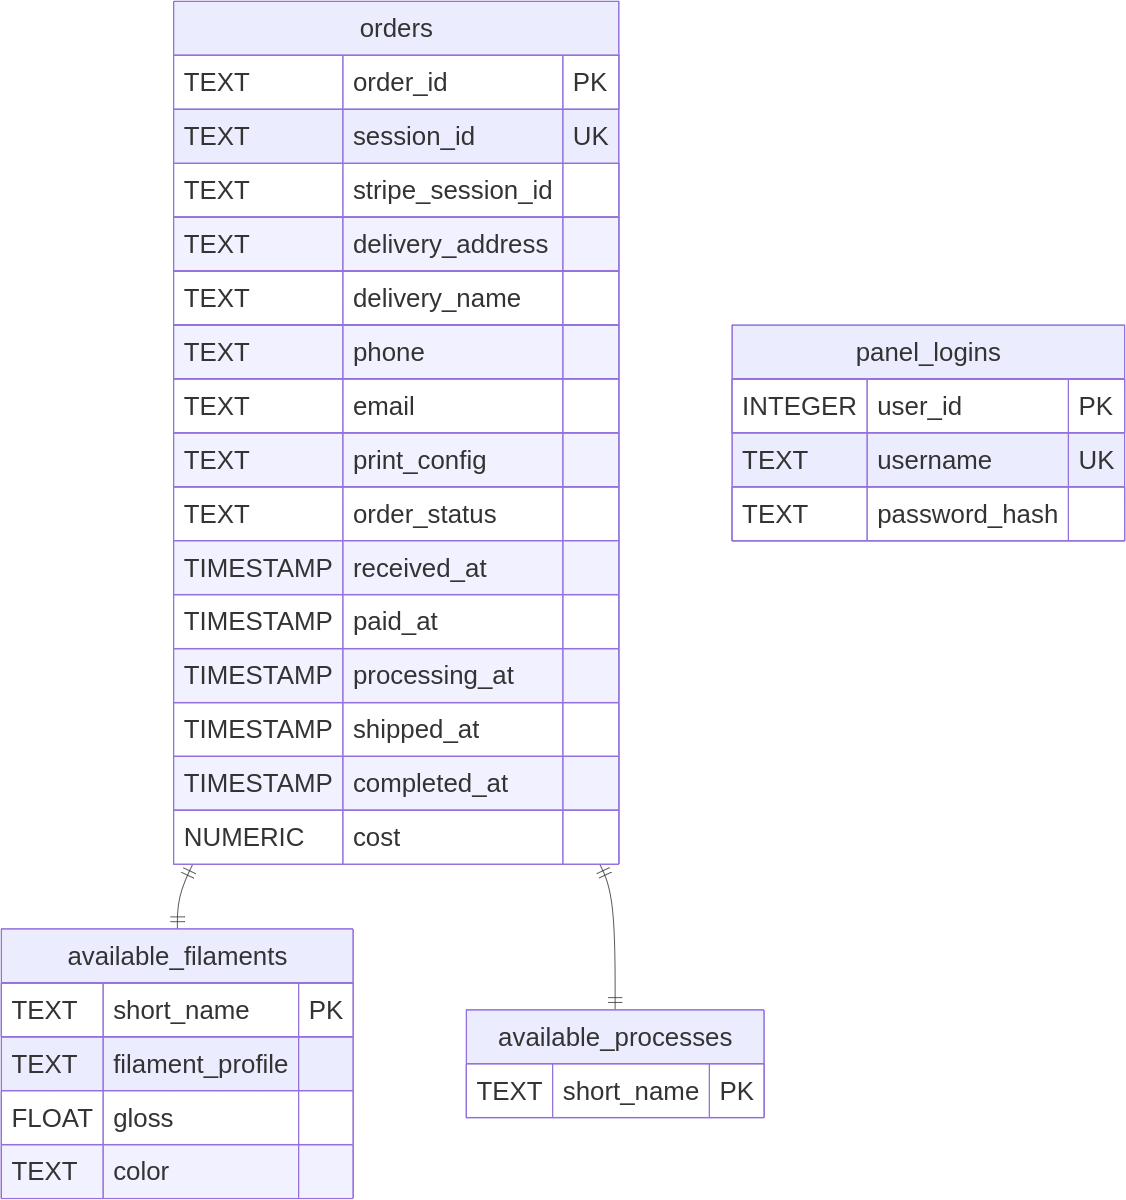This screenshot has width=1126, height=1200.
Task: Click the UK marker beside session_id
Action: tap(590, 136)
